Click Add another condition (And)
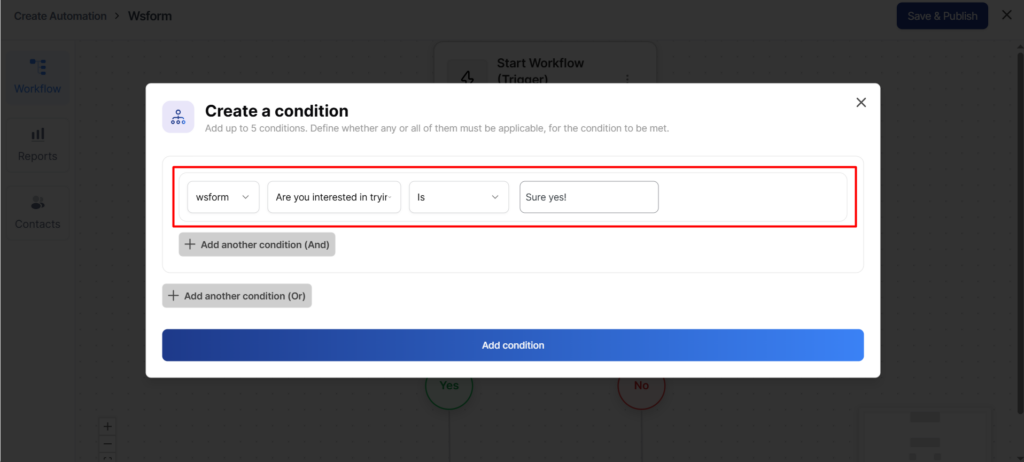Viewport: 1024px width, 462px height. pyautogui.click(x=257, y=244)
